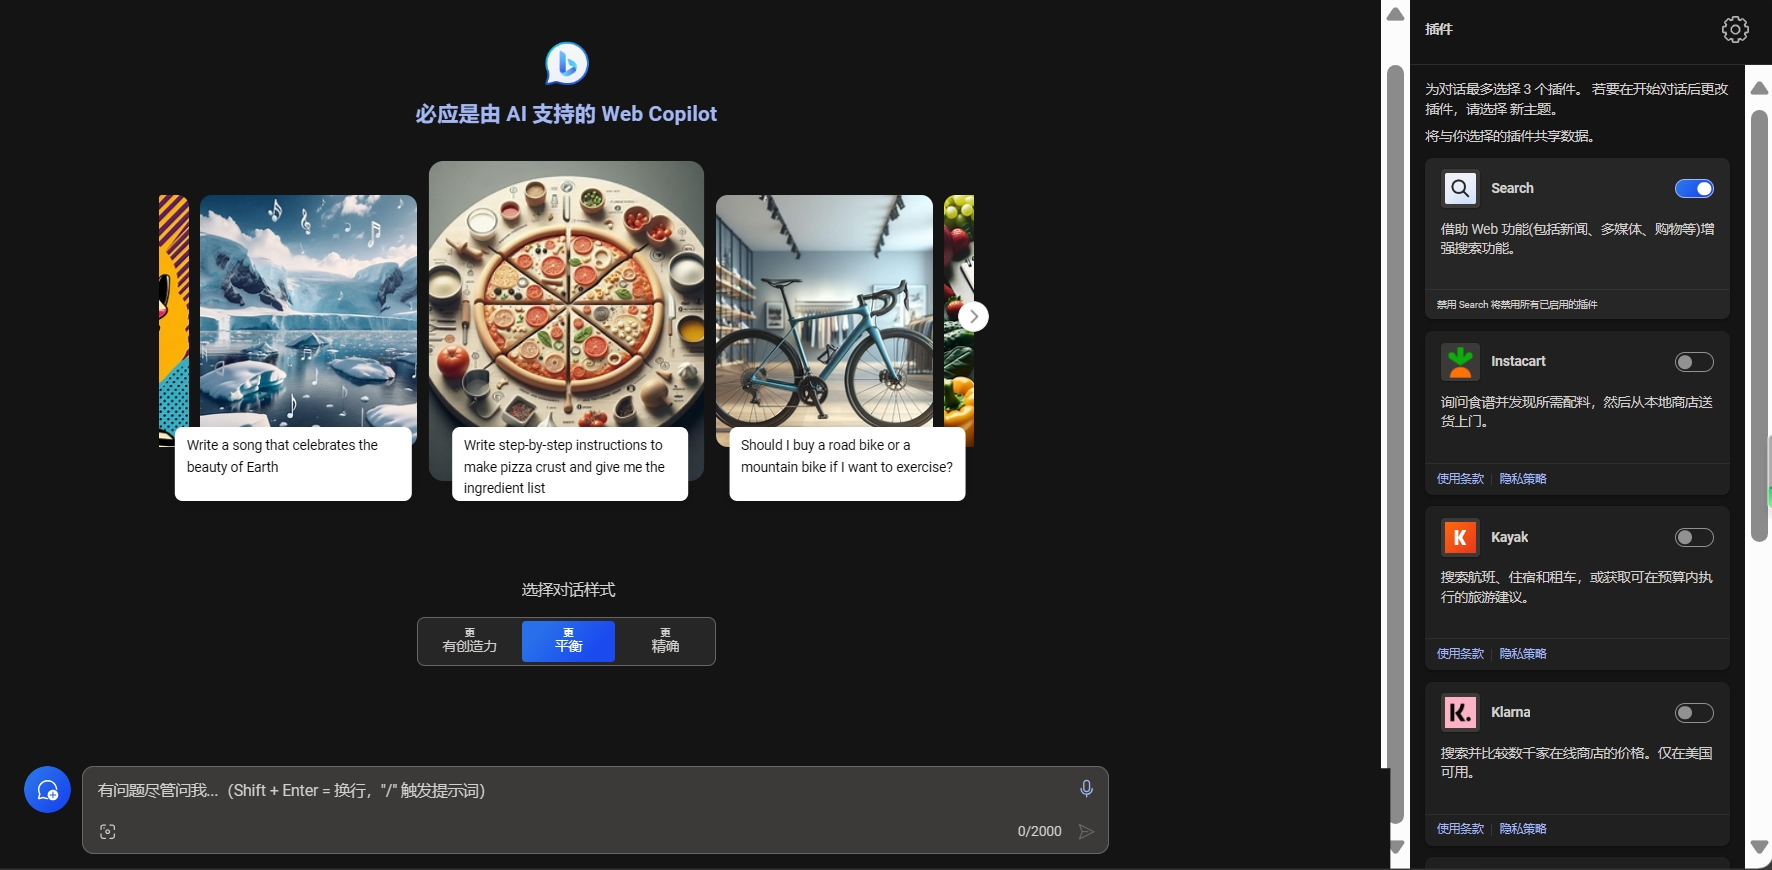Enable the Instacart plugin toggle
Screen dimensions: 1772x870
pos(1694,362)
